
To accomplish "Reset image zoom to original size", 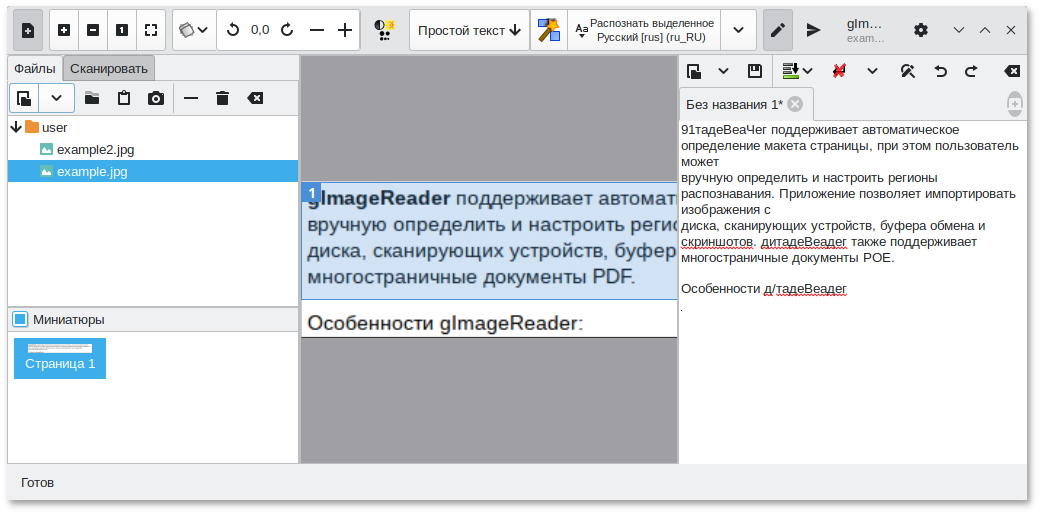I will [x=122, y=30].
